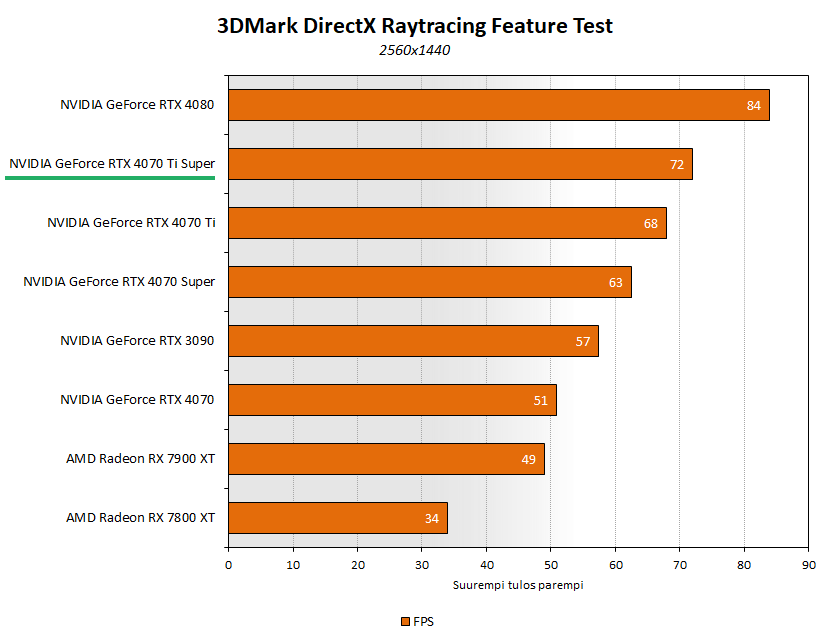
Task: Click the "10" x-axis tick label
Action: click(x=293, y=565)
